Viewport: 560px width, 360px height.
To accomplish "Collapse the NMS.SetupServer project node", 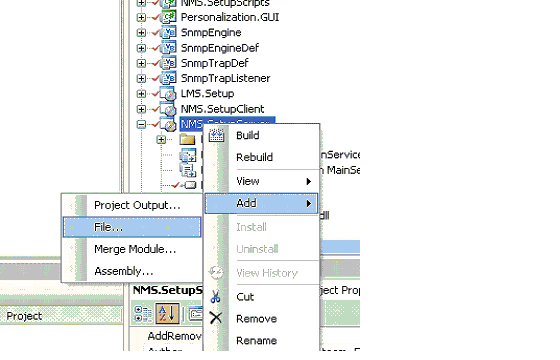I will pos(141,125).
